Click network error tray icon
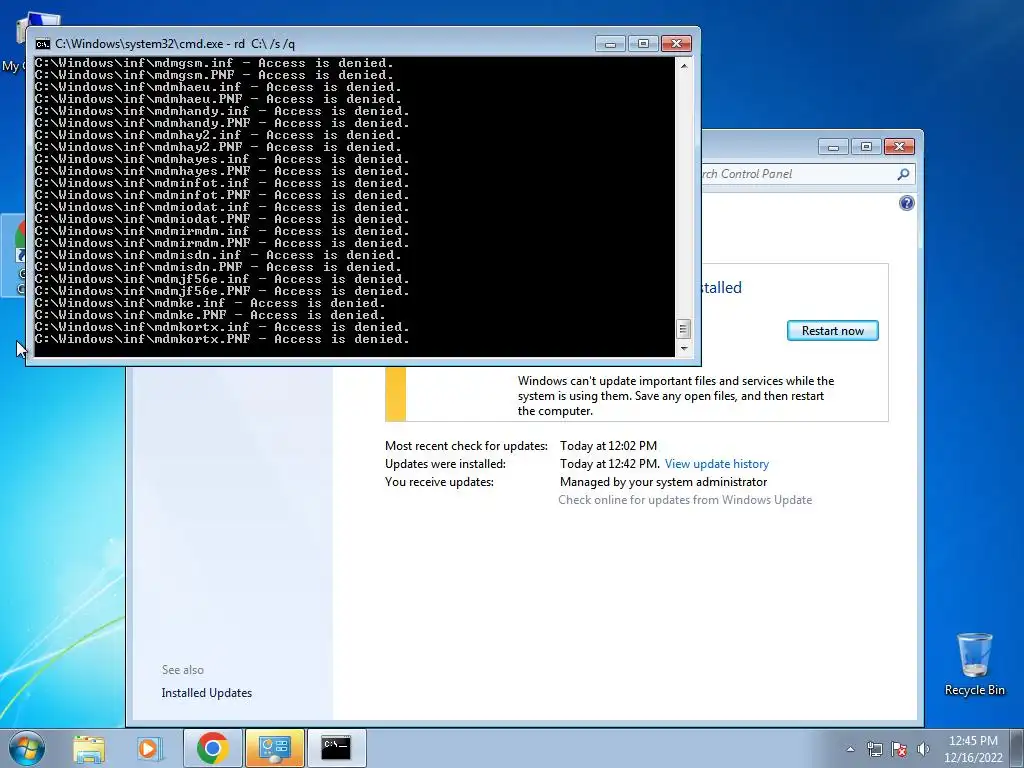 [x=874, y=749]
